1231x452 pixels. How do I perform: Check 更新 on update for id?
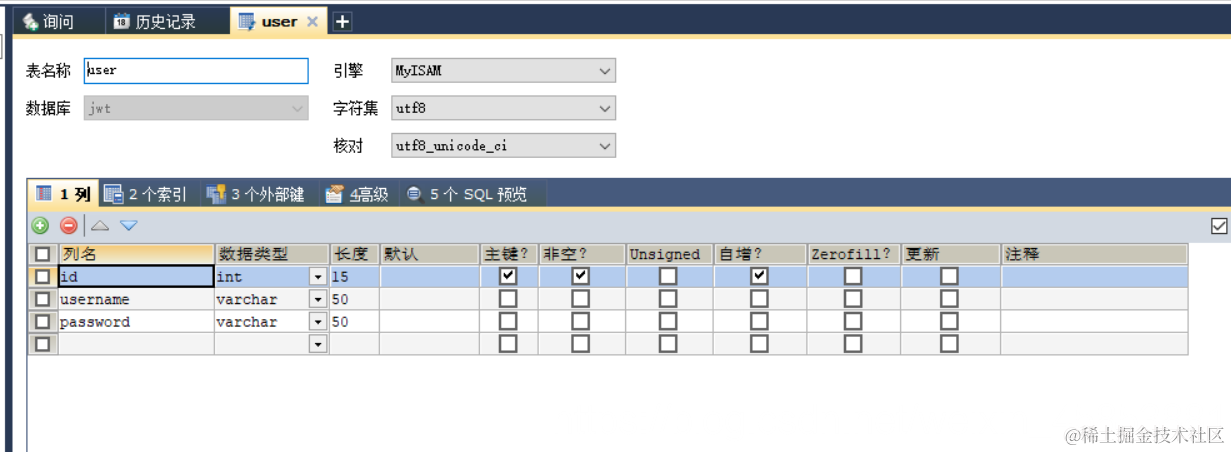click(x=949, y=276)
